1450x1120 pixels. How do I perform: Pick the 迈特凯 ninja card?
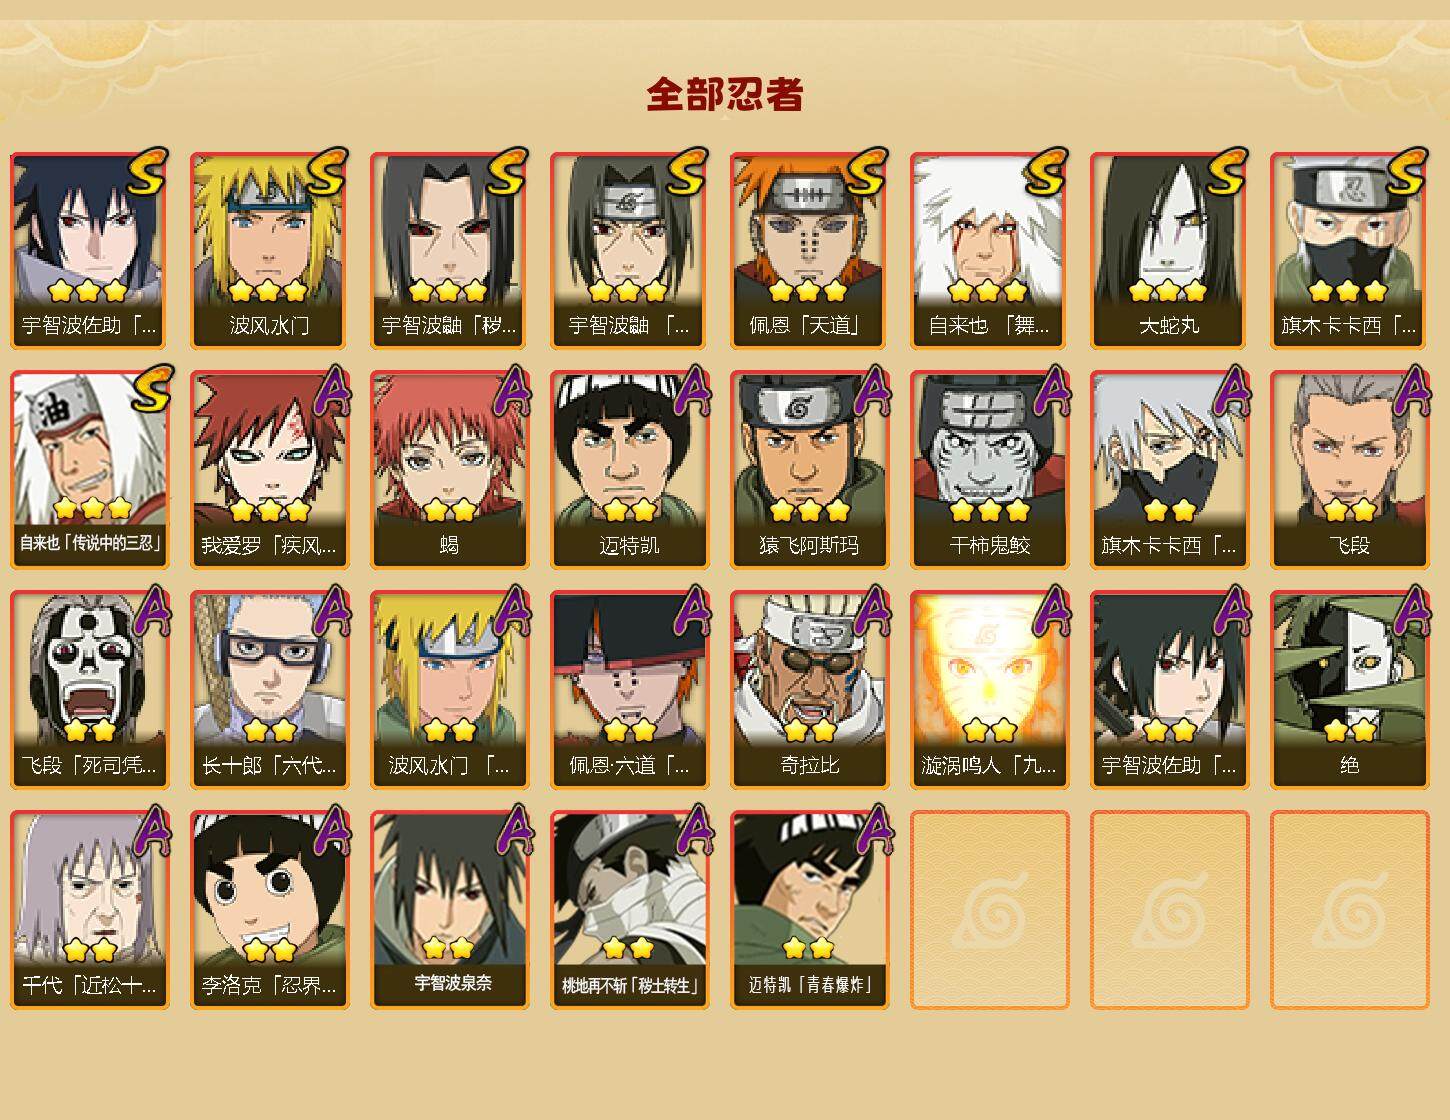pyautogui.click(x=629, y=470)
